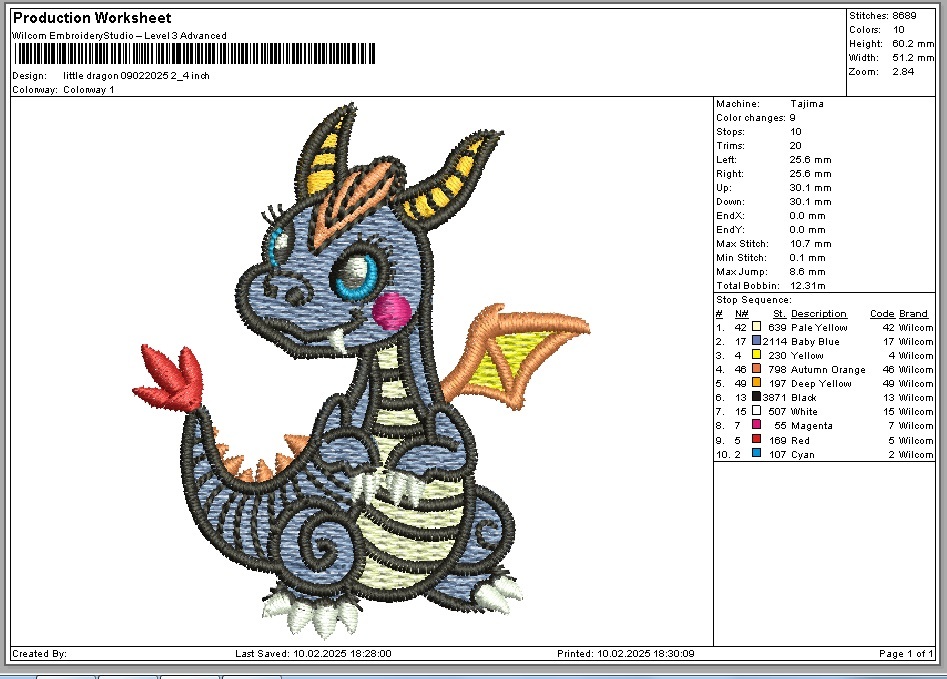Pick the Cyan swatch in stop sequence
Screen dimensions: 947x679
(x=757, y=455)
